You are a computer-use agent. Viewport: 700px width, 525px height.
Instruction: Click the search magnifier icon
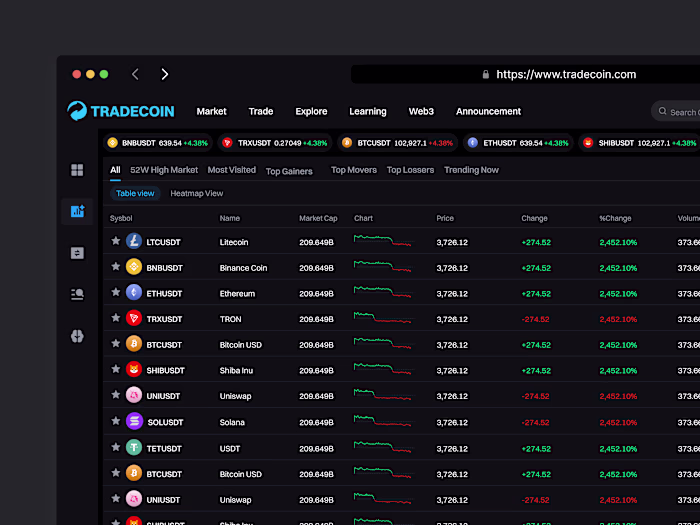(x=662, y=111)
